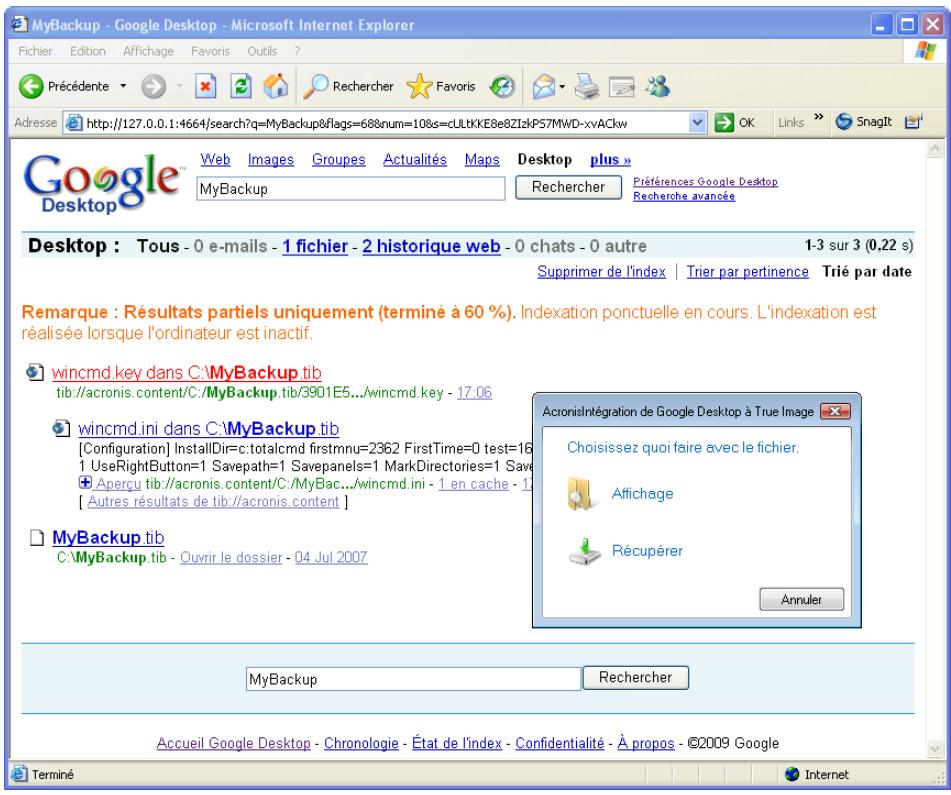Filter results by 2 historique web
Screen dimensions: 951x795
click(x=431, y=246)
